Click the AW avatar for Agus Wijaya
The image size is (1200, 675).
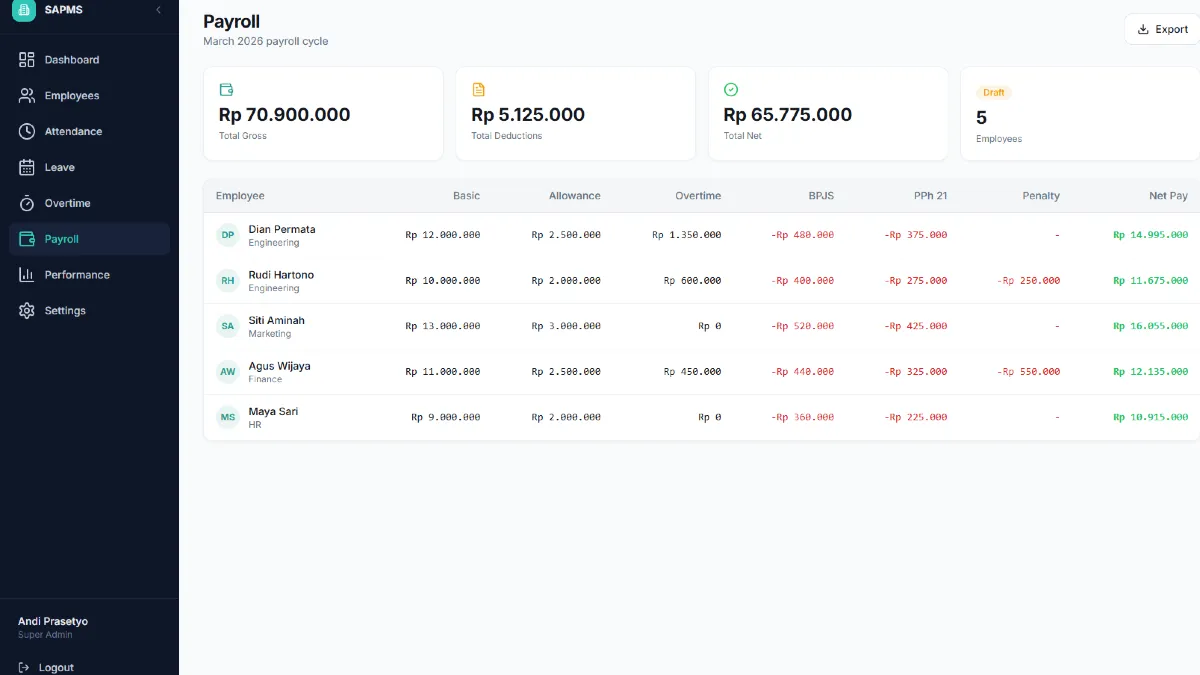pyautogui.click(x=228, y=372)
